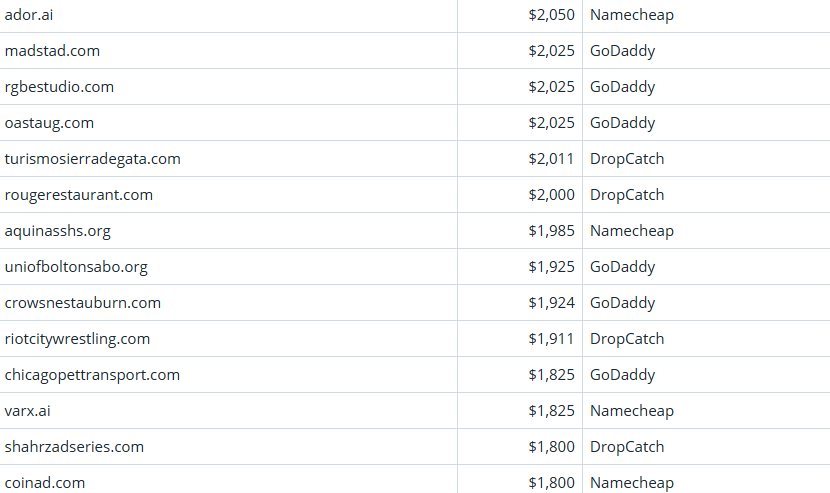830x493 pixels.
Task: Click the madstad.com domain name
Action: pos(52,51)
